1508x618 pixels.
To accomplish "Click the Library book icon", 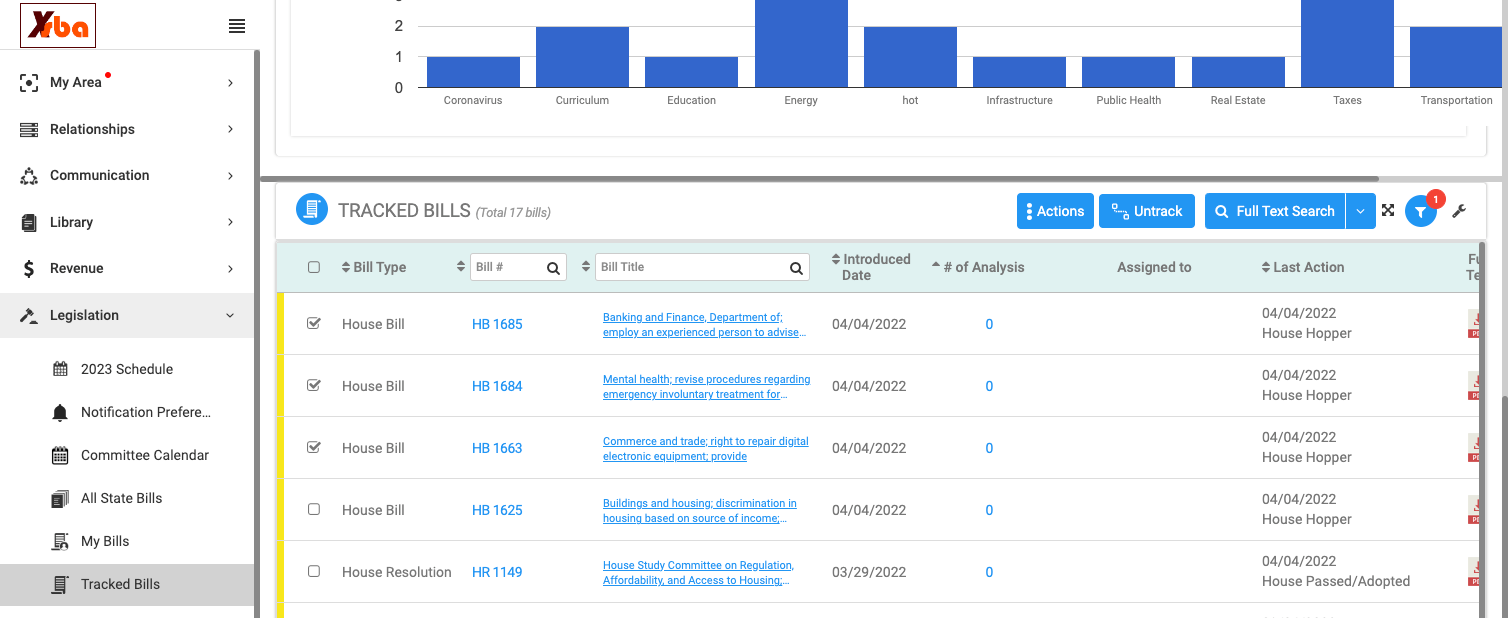I will coord(29,222).
